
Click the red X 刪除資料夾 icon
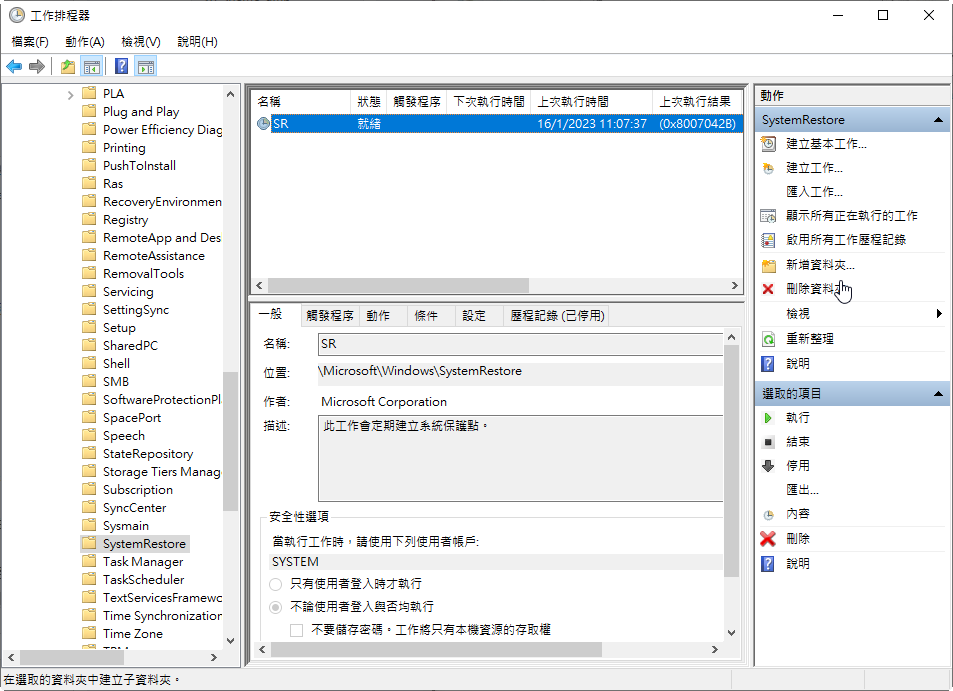click(x=768, y=289)
